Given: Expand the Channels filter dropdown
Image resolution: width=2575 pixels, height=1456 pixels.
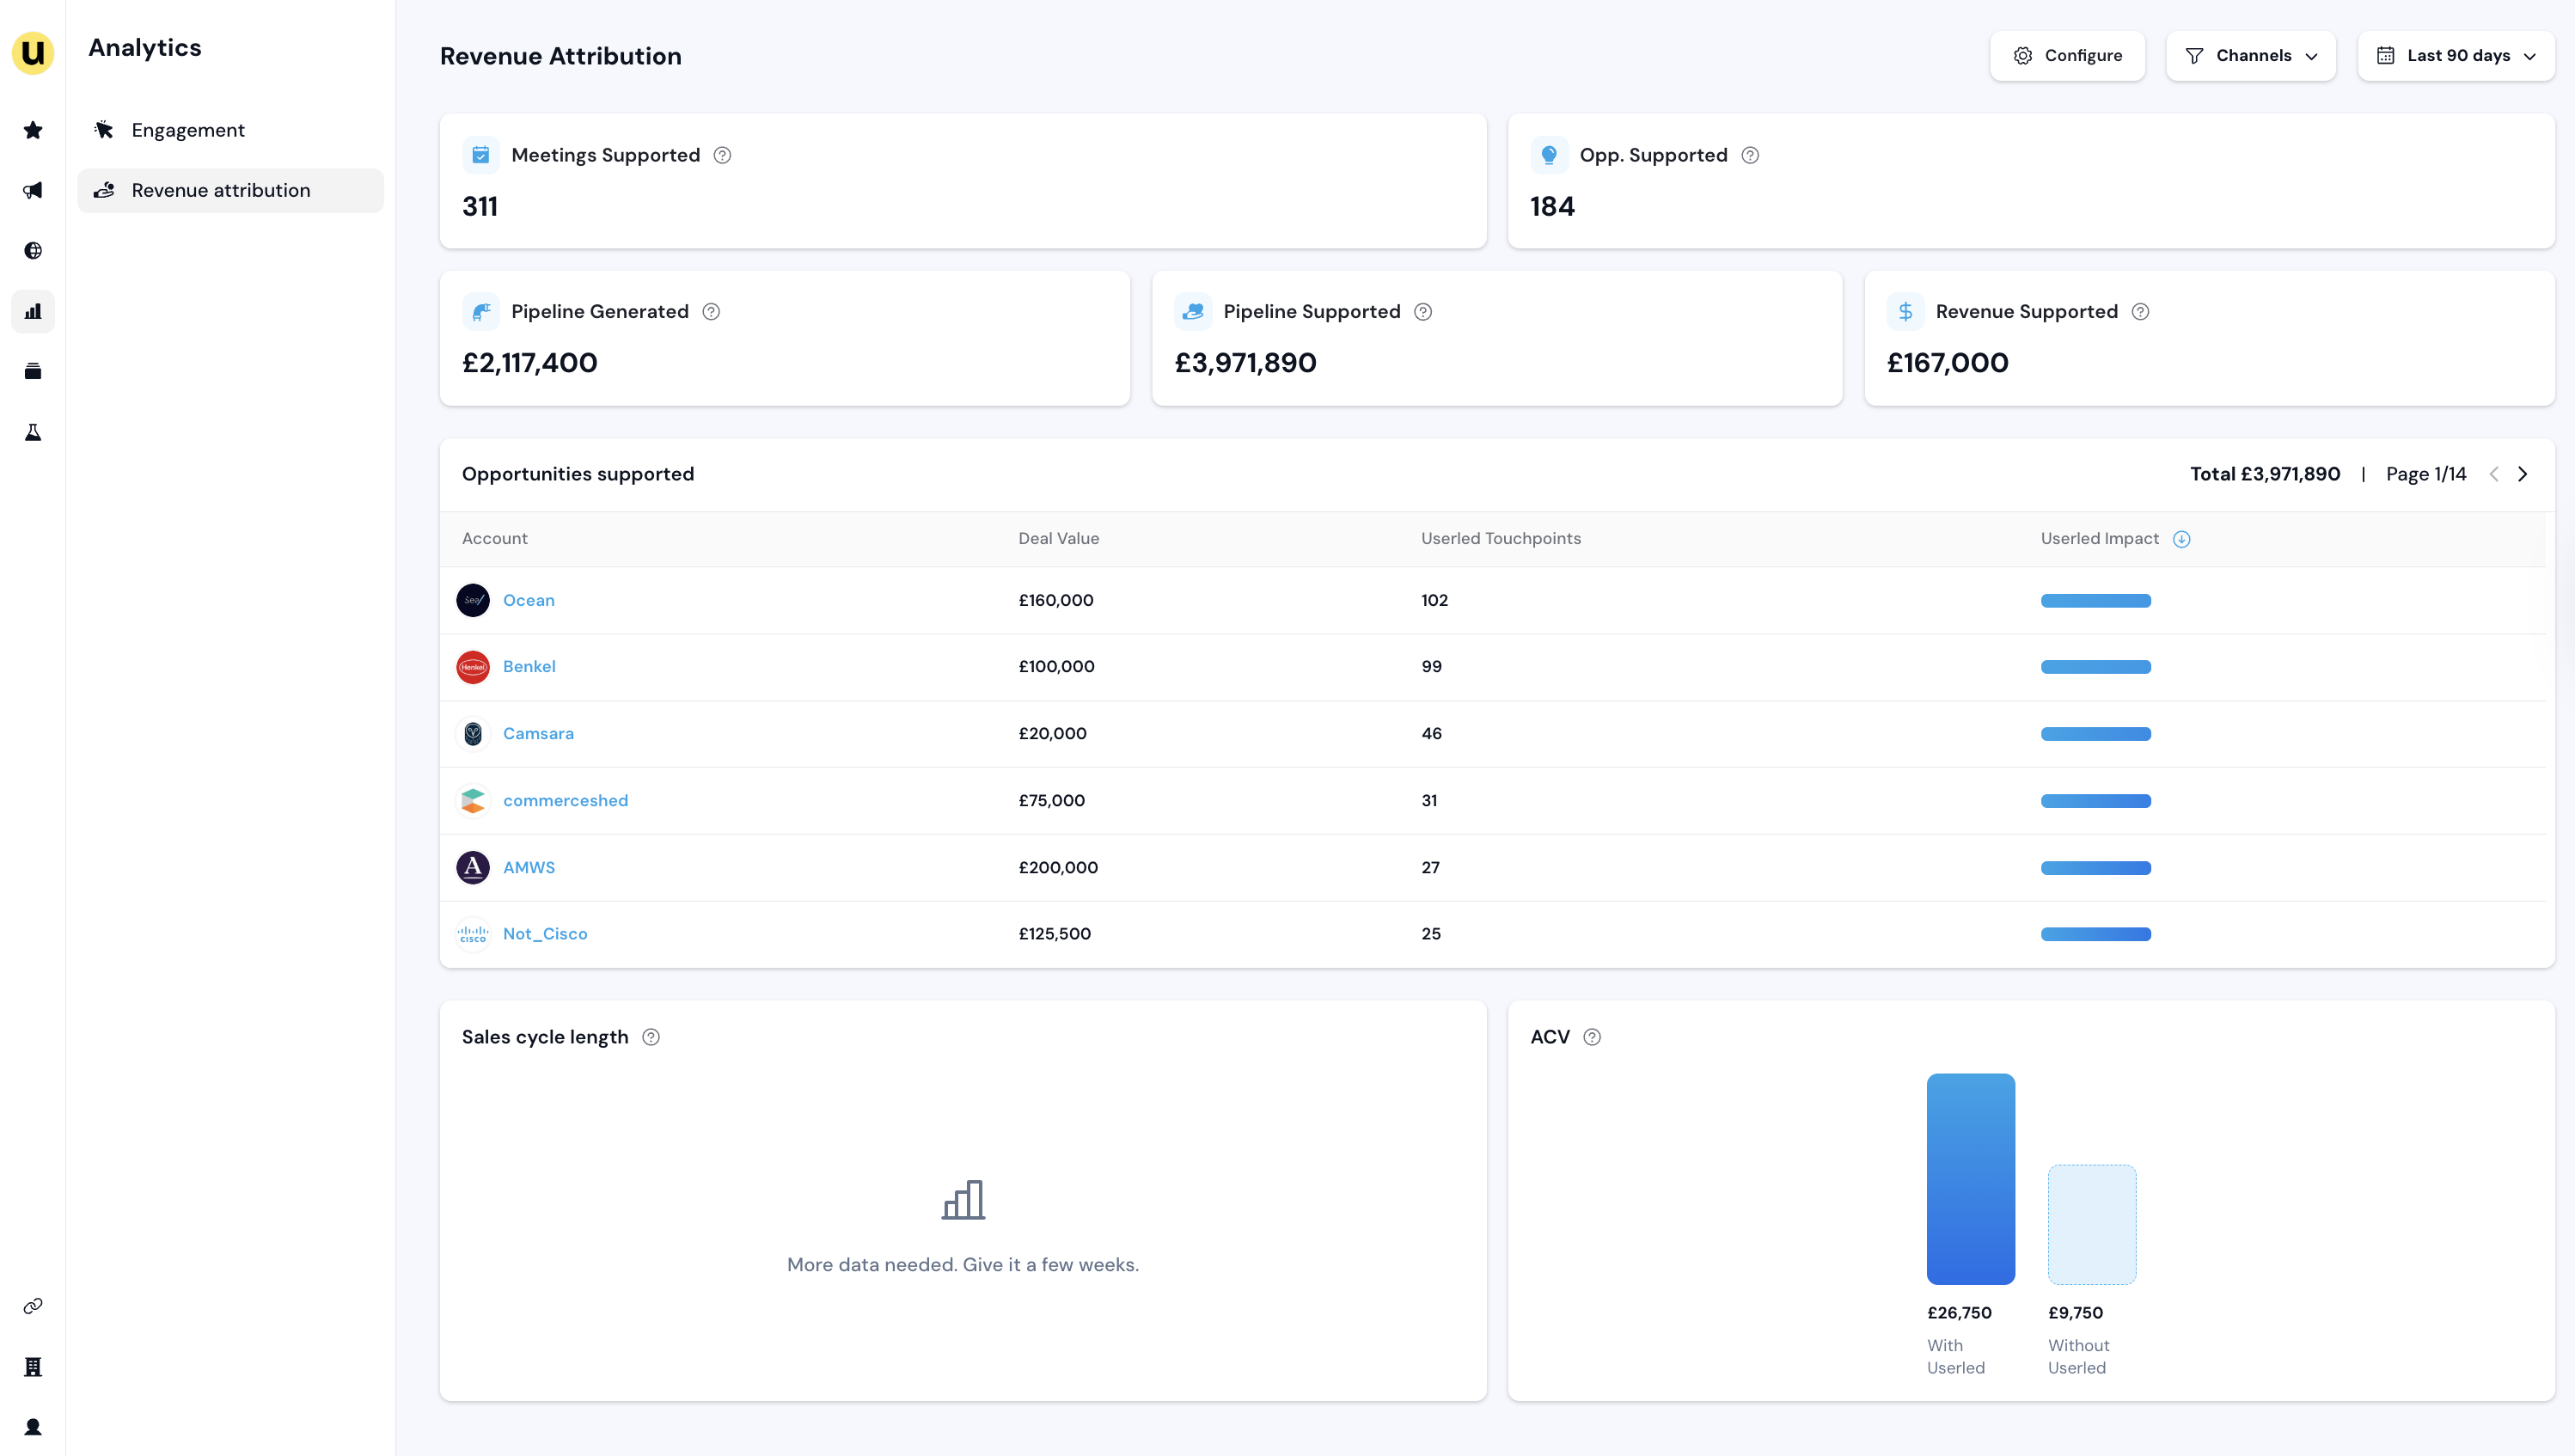Looking at the screenshot, I should coord(2250,56).
